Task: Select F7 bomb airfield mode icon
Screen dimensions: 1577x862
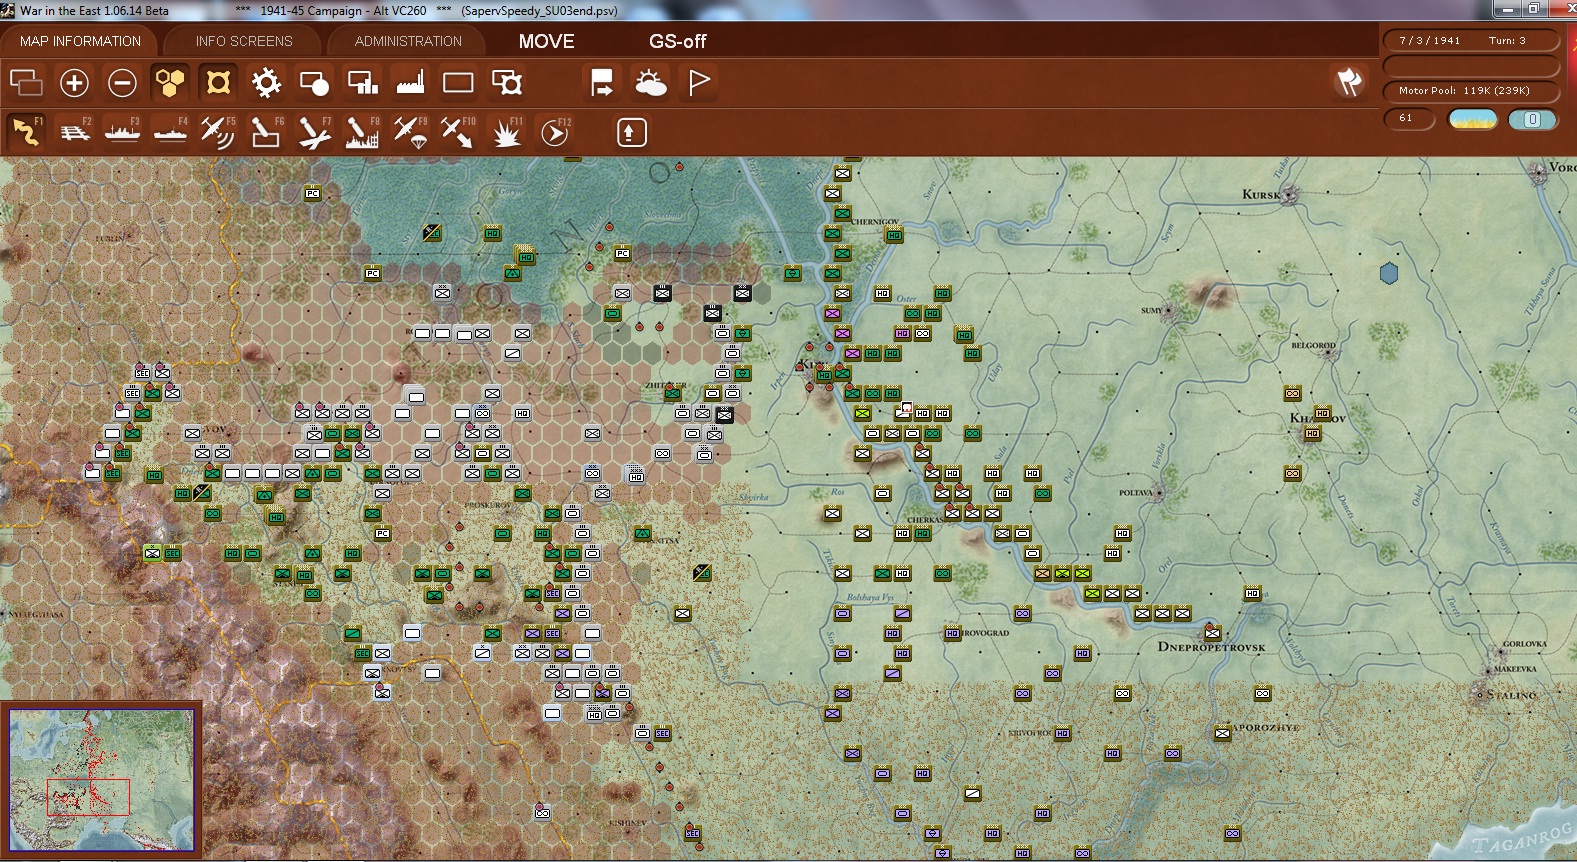Action: coord(314,131)
